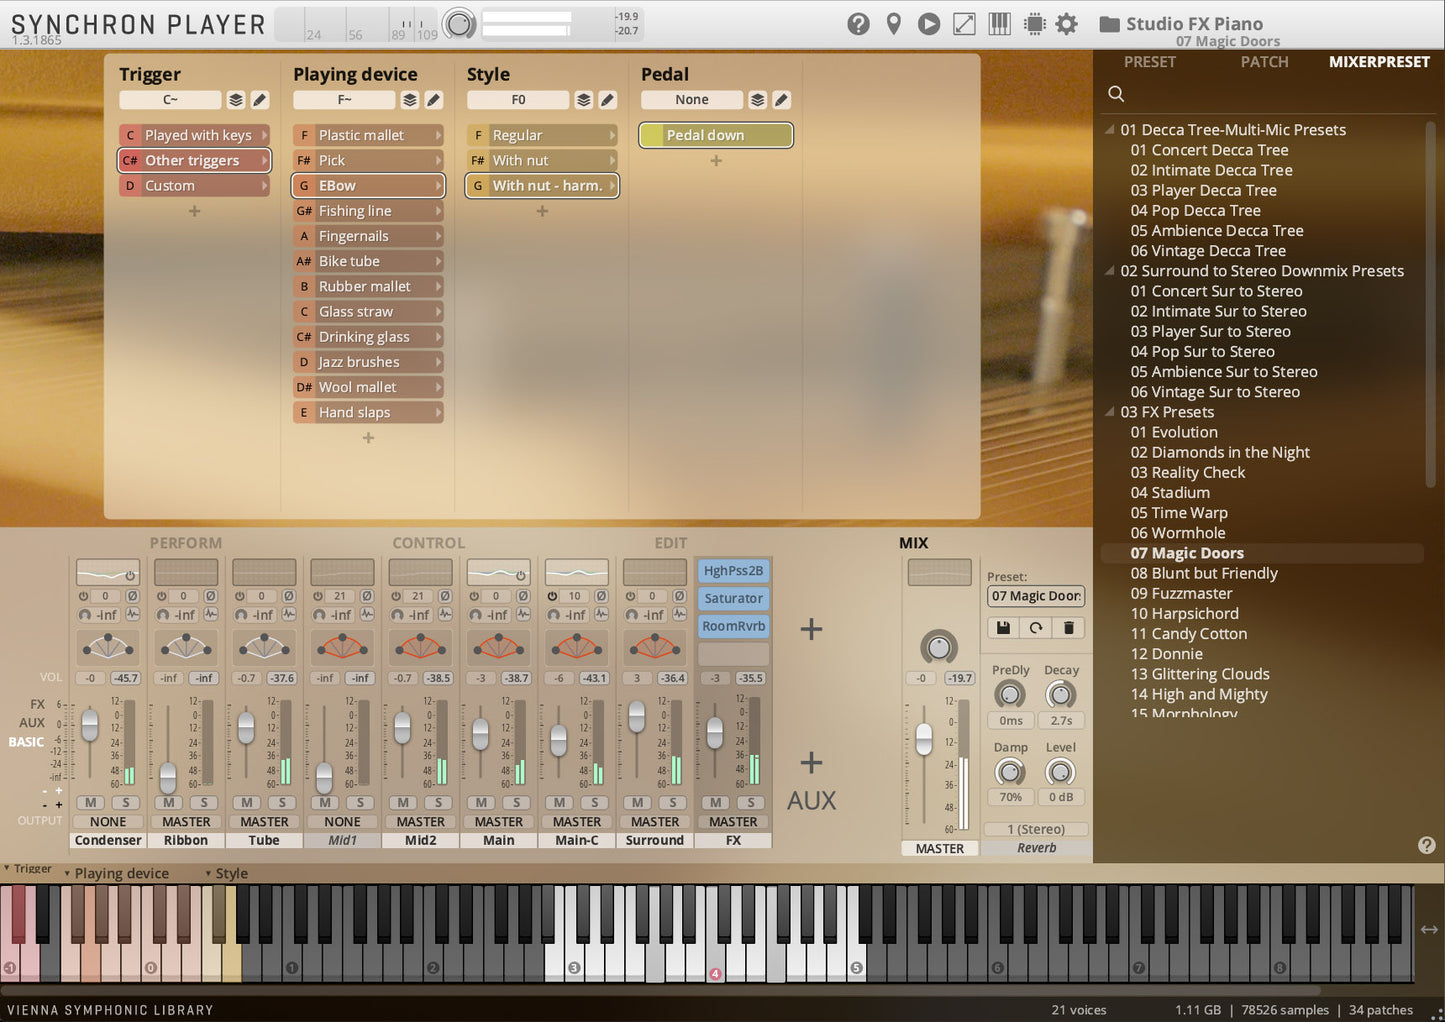Select the MIXERPRESET tab
The image size is (1445, 1022).
coord(1378,61)
